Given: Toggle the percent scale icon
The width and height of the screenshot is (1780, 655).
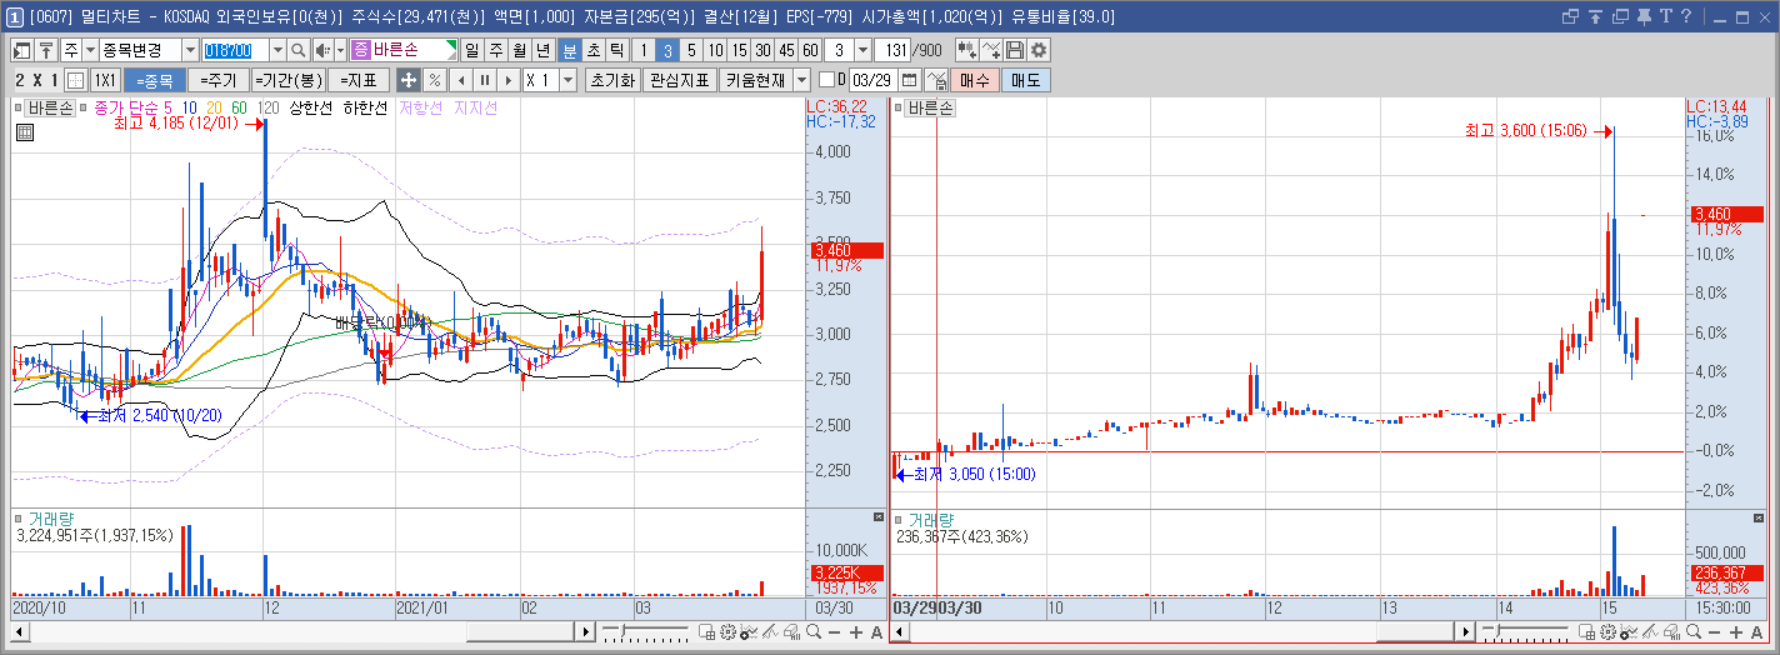Looking at the screenshot, I should pos(435,80).
